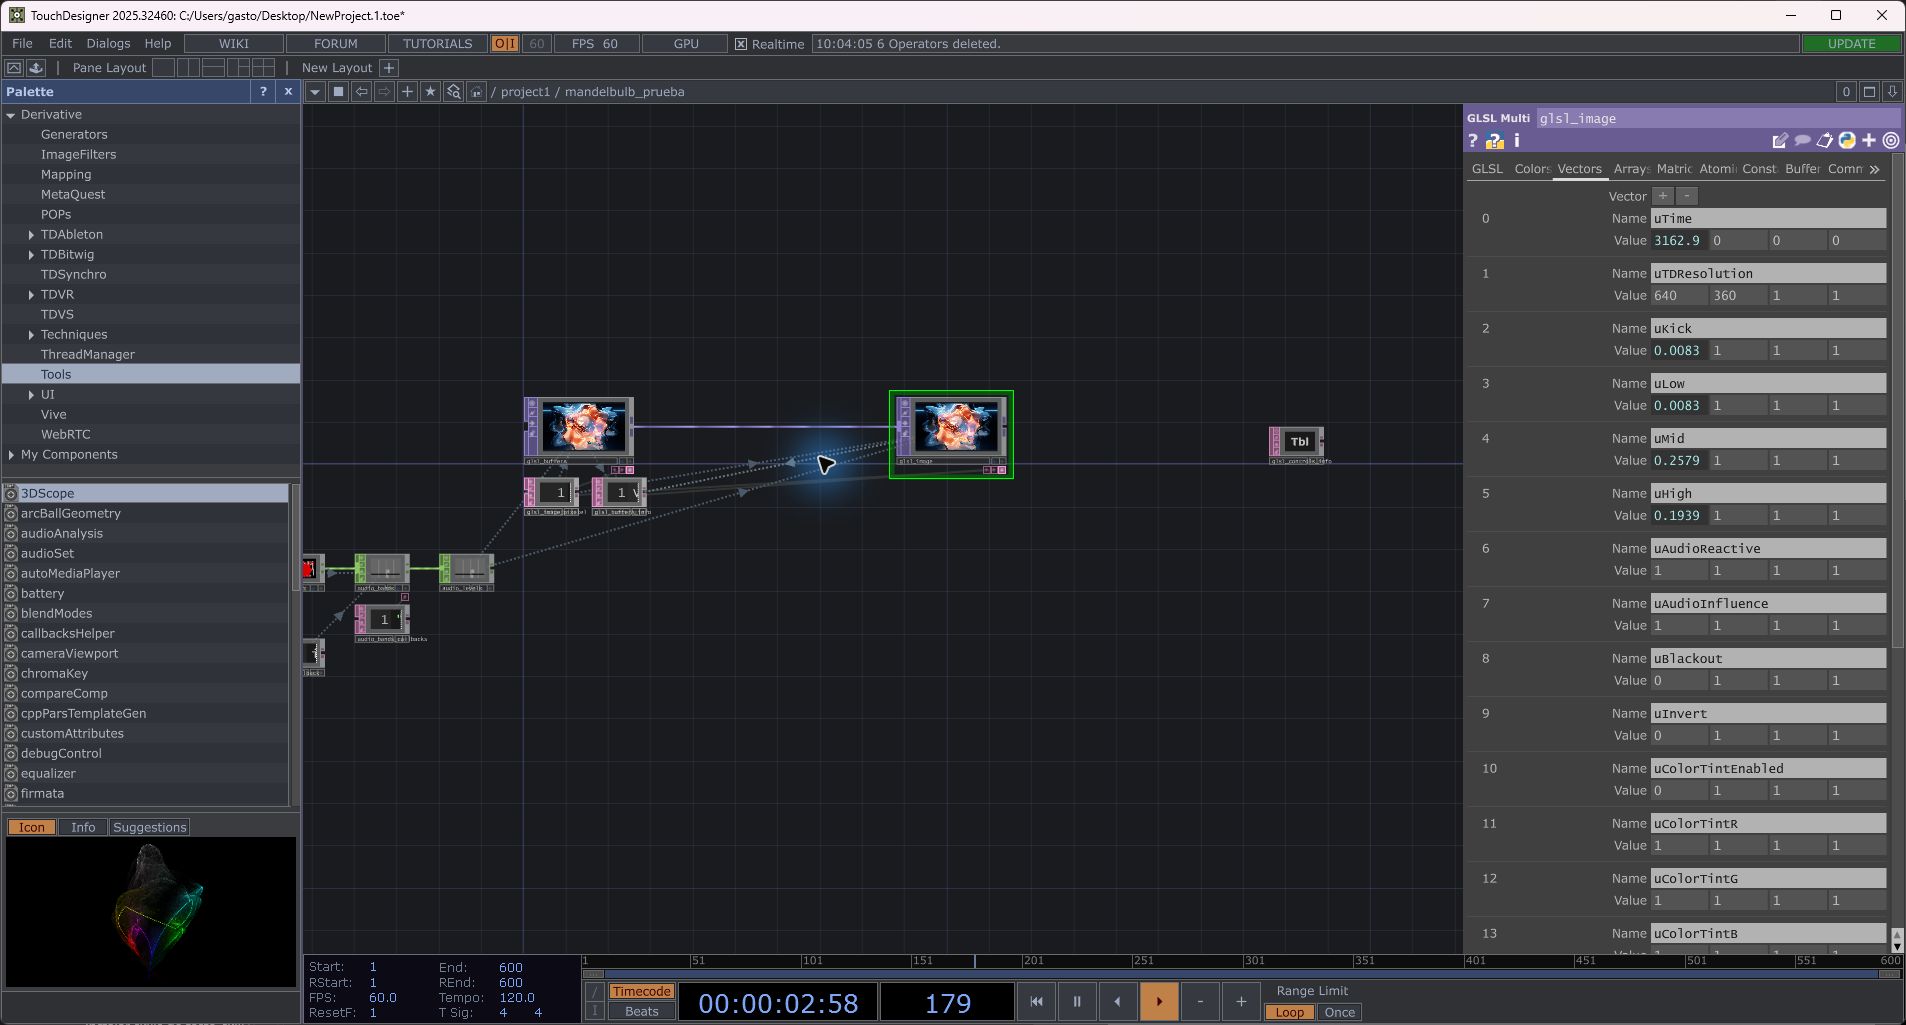The image size is (1906, 1025).
Task: Add a vector with the plus button
Action: (1663, 196)
